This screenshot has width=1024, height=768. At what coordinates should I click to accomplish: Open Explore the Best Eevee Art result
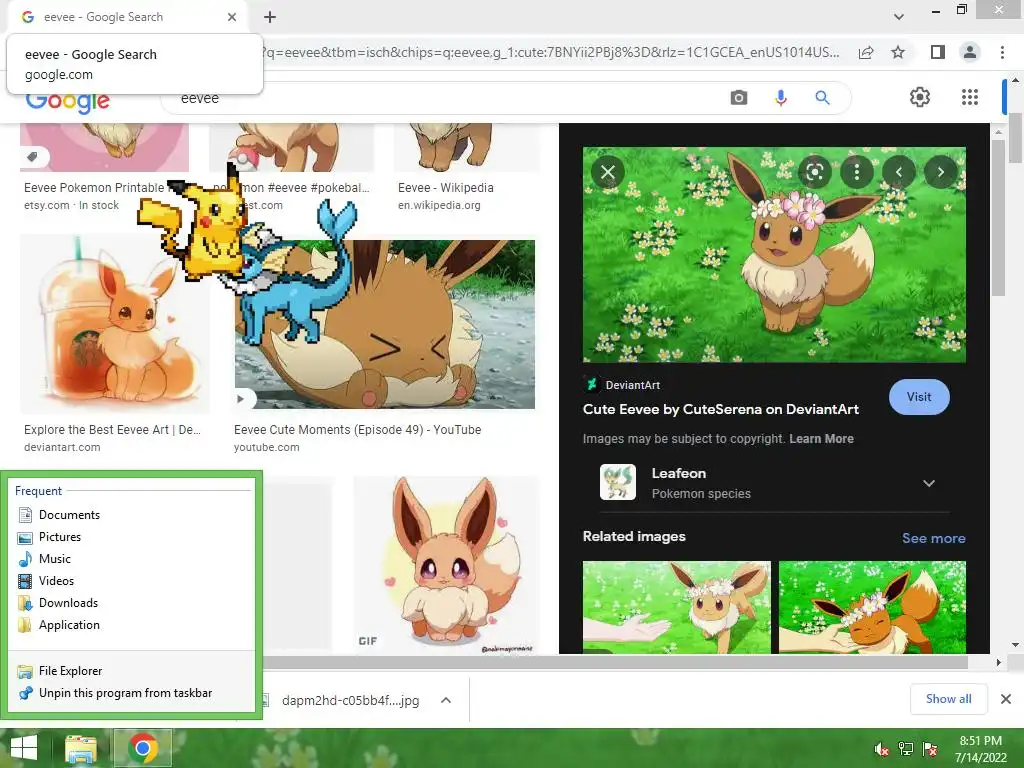tap(112, 430)
